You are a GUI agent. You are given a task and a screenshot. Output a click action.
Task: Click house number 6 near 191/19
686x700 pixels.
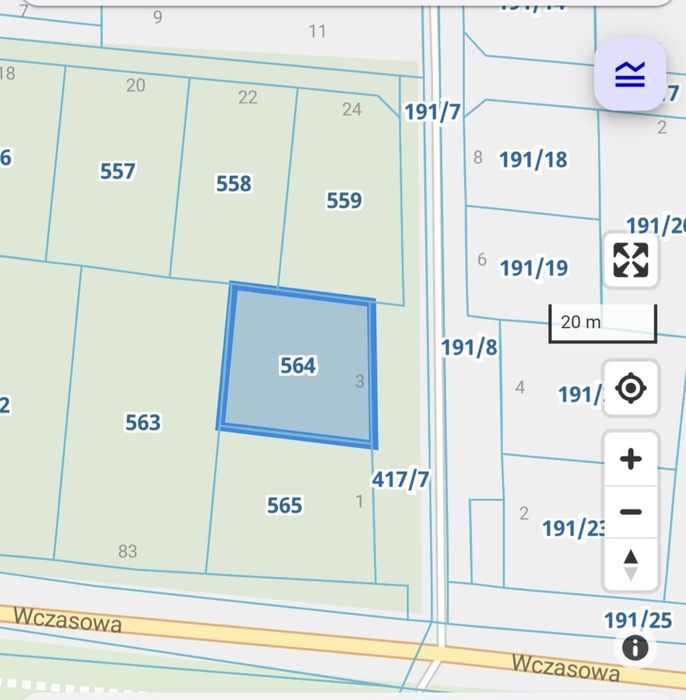[x=482, y=259]
